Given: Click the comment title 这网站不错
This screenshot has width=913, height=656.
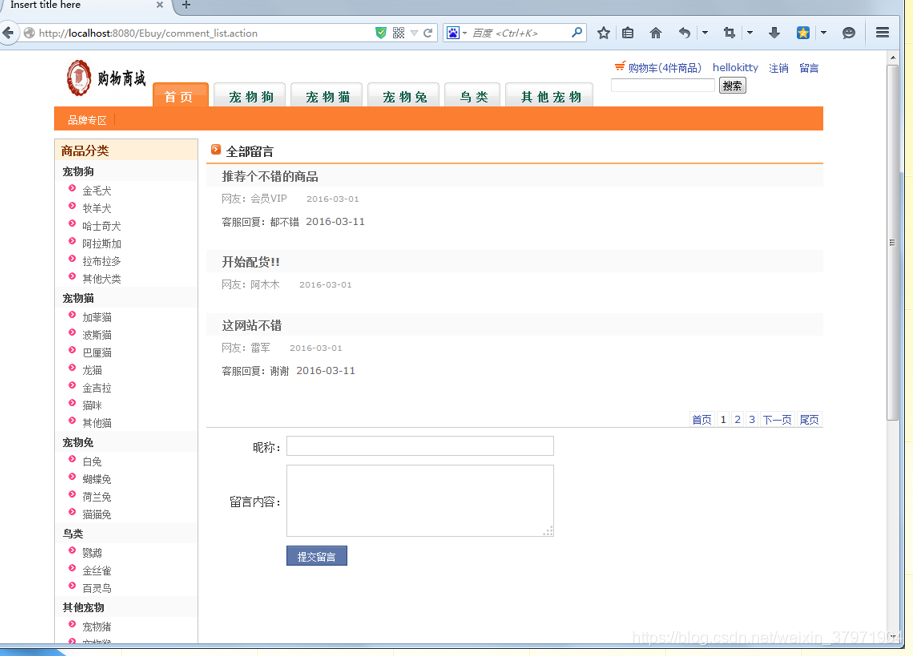Looking at the screenshot, I should (252, 325).
